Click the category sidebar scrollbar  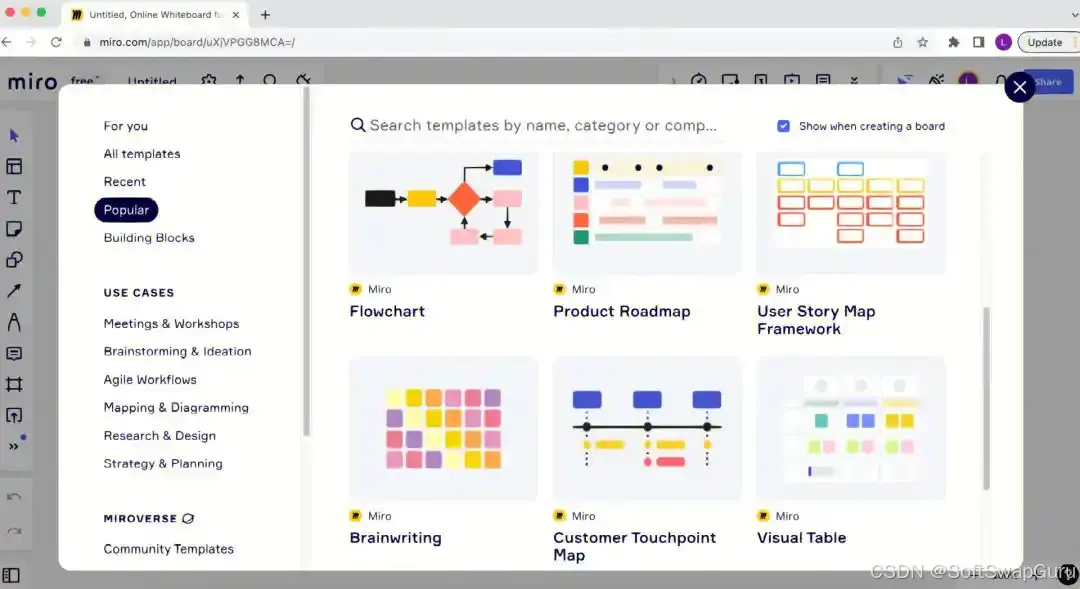tap(305, 262)
